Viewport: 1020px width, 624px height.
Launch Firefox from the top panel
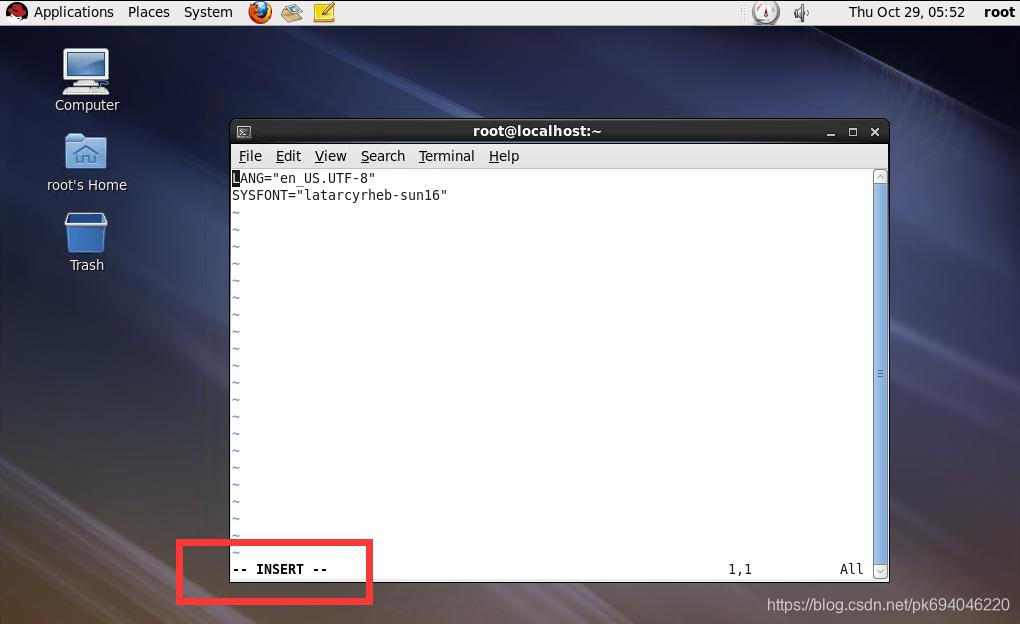pos(260,12)
